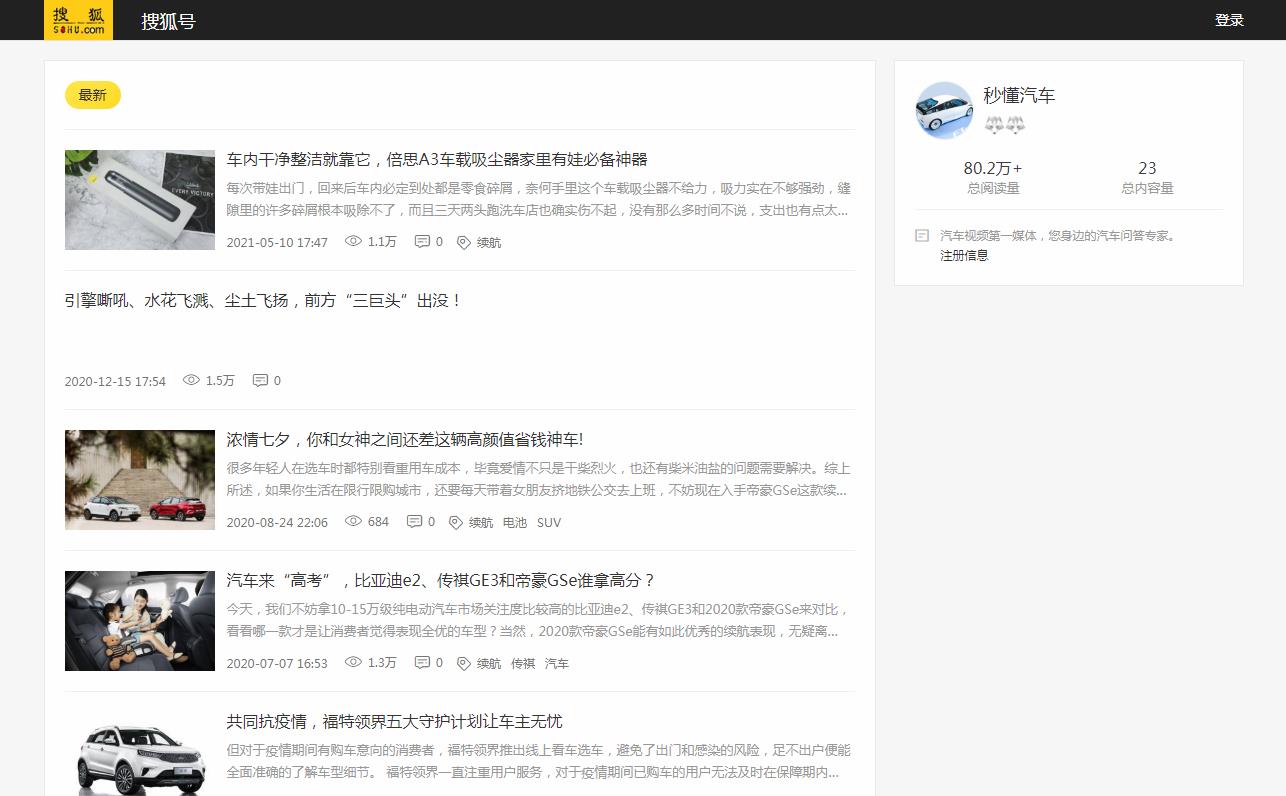Click view-count eye icon showing 1.1万

click(x=353, y=241)
